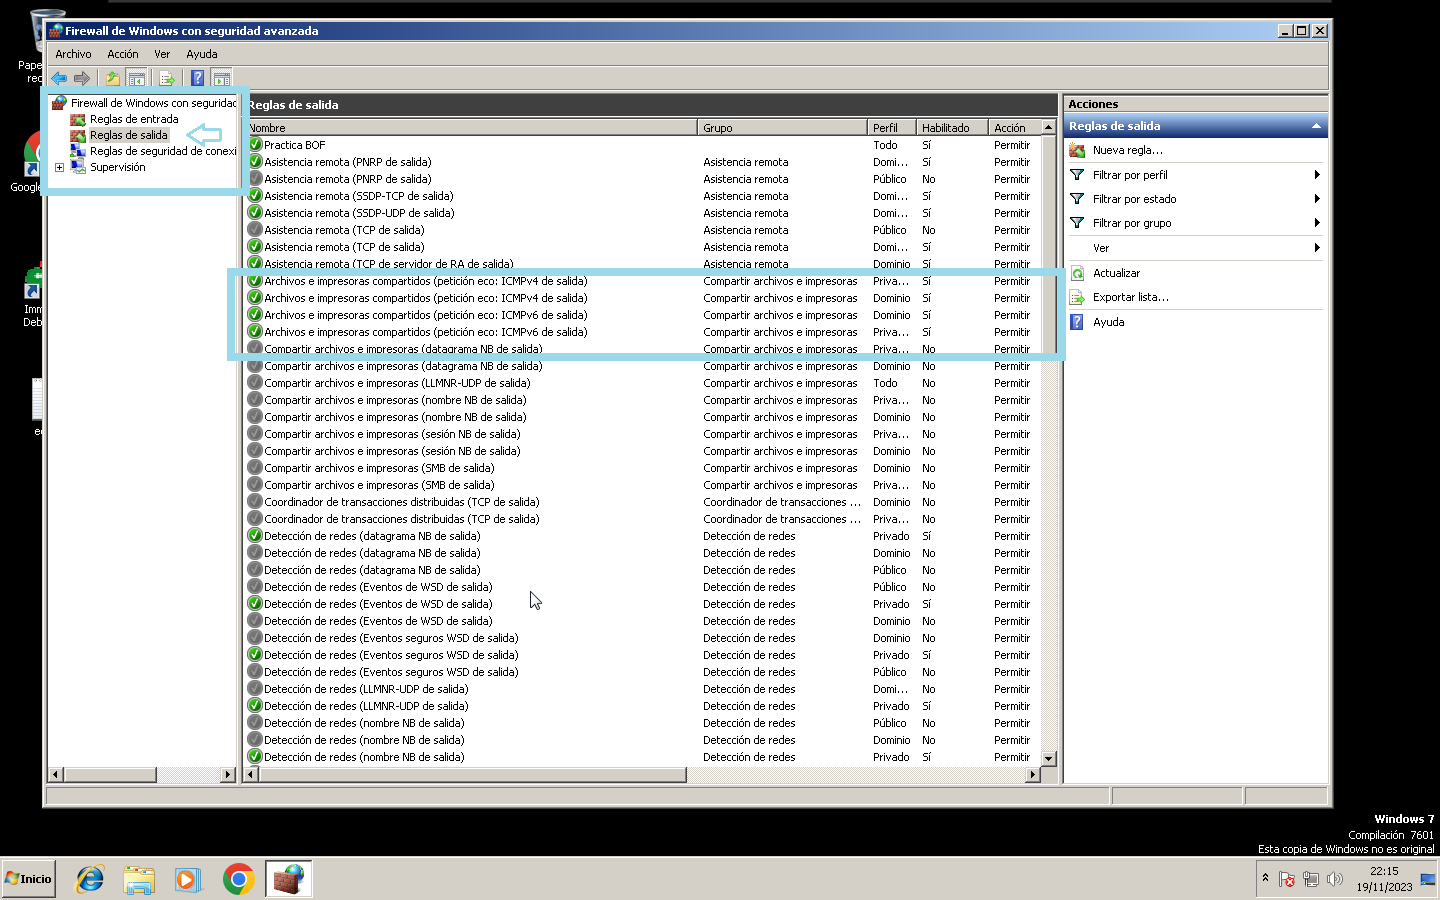This screenshot has width=1440, height=900.
Task: Open the Ver submenu arrow in Acciones
Action: 1317,248
